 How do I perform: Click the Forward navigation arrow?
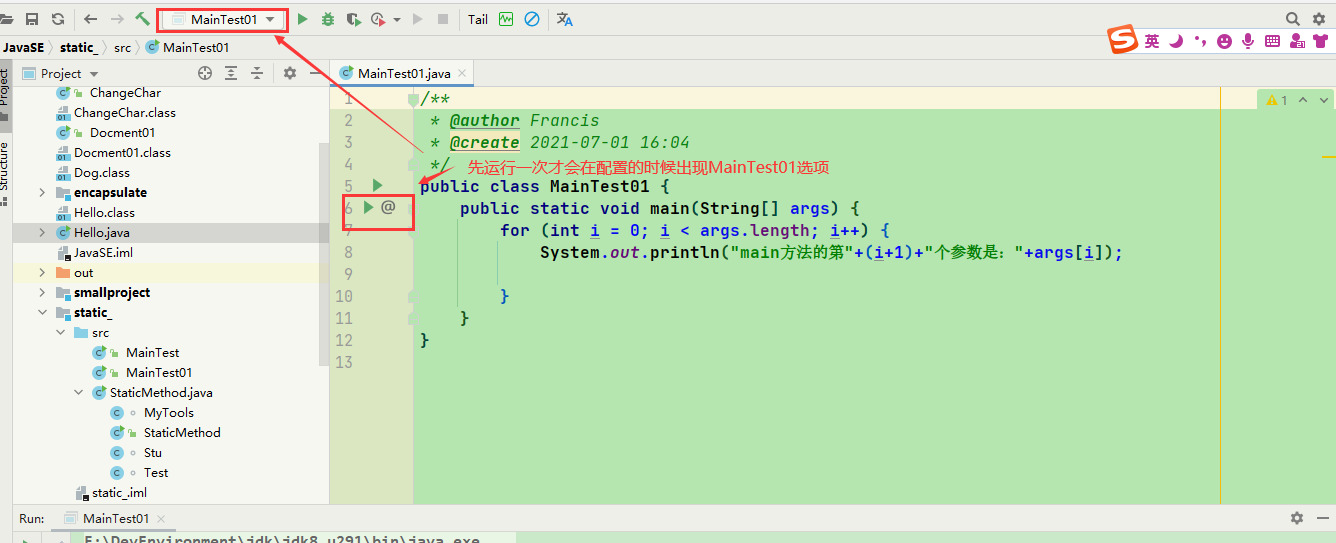(117, 19)
